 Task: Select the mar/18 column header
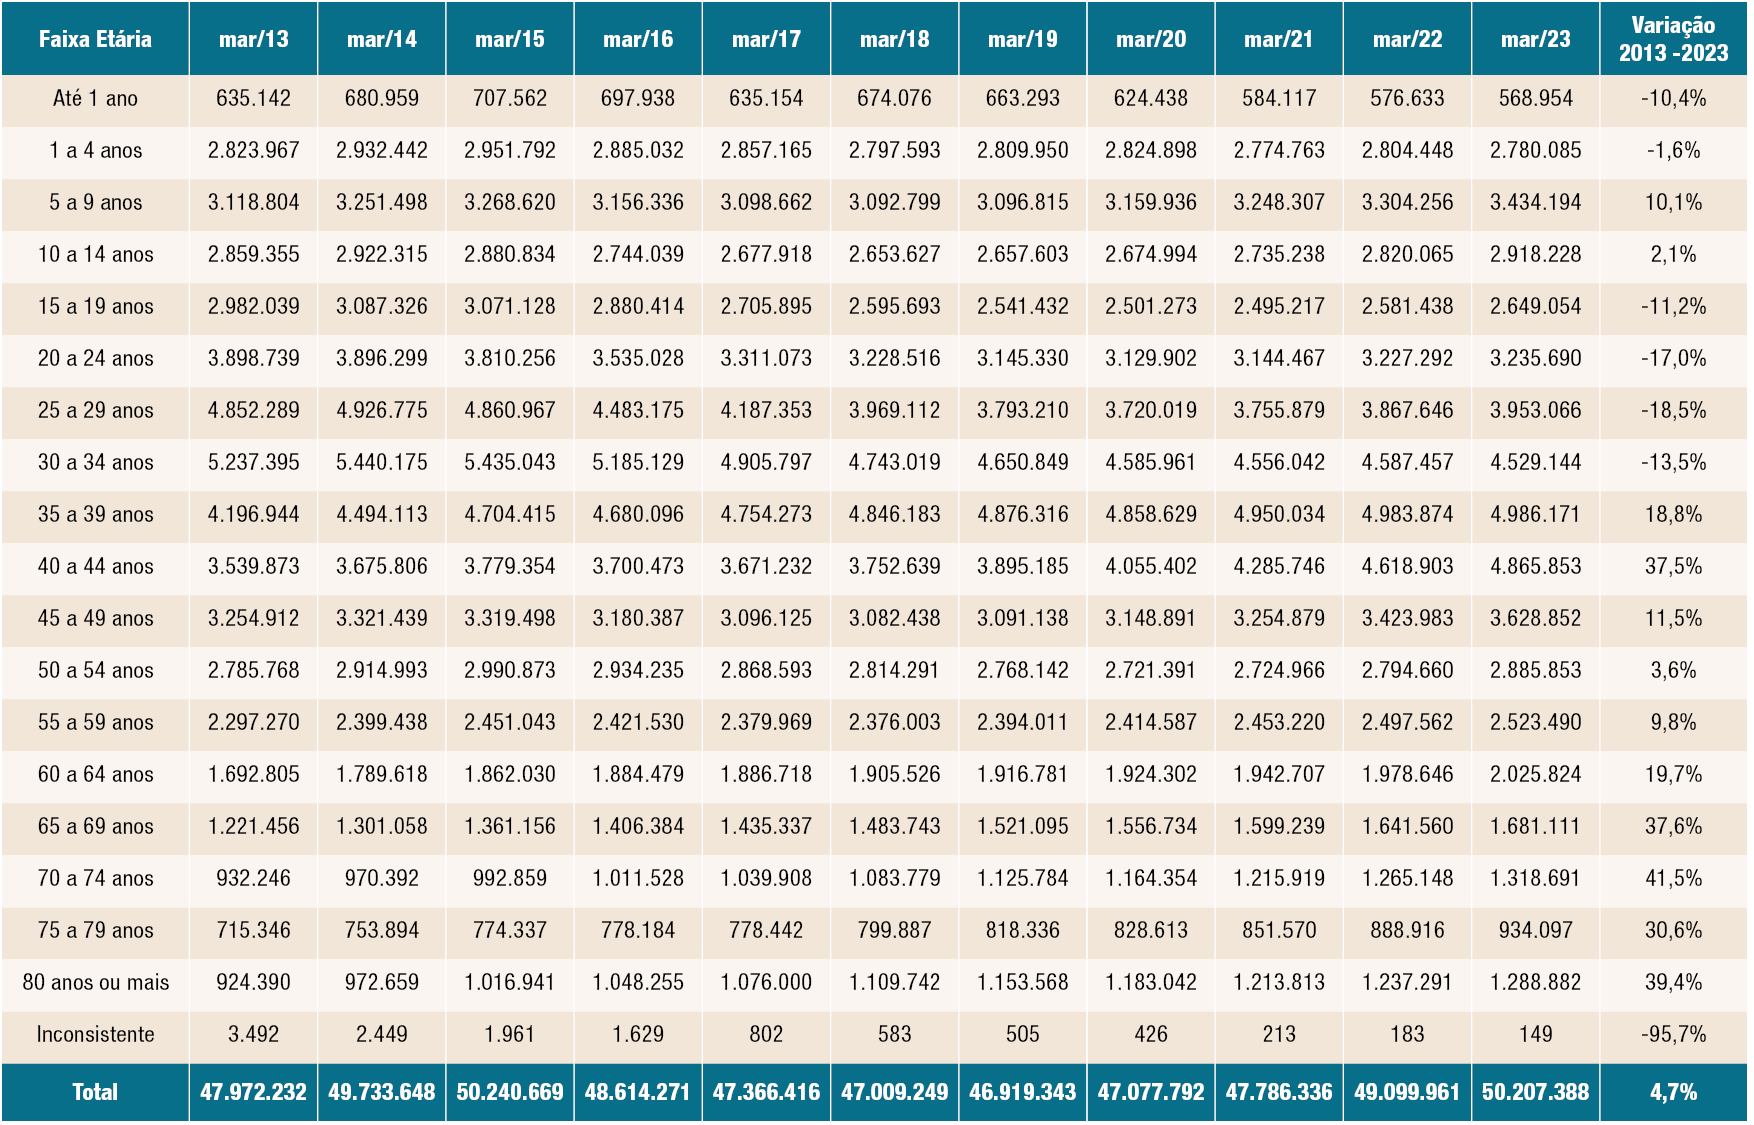(894, 39)
